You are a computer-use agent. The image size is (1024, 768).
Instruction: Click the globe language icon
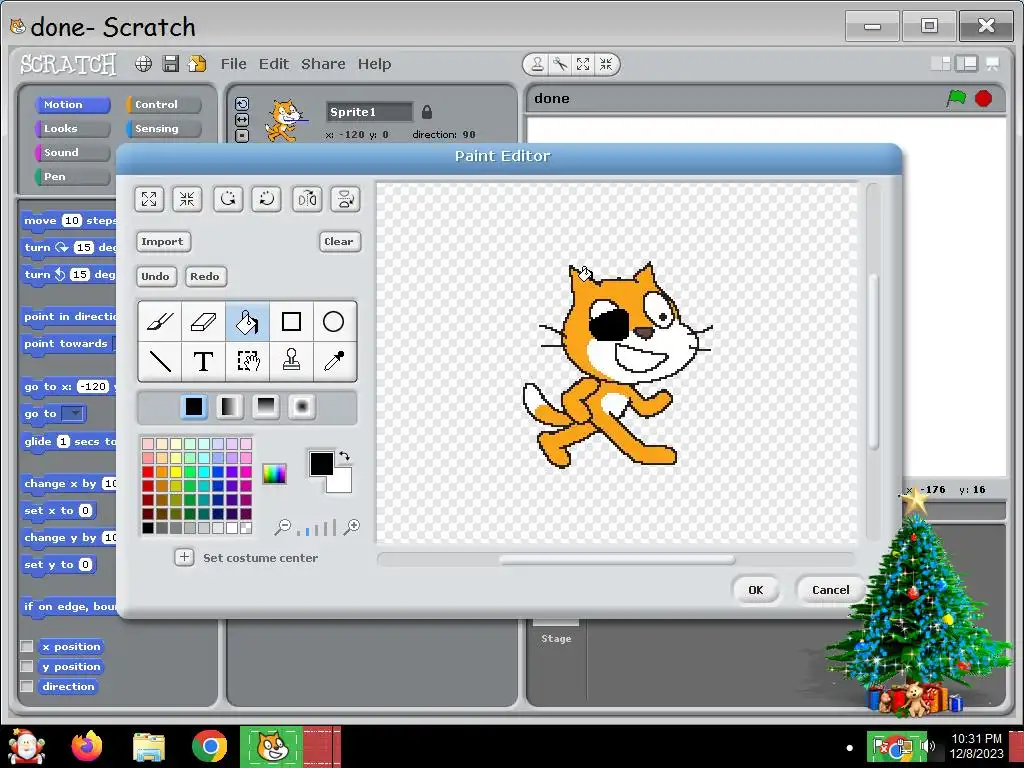pyautogui.click(x=144, y=64)
